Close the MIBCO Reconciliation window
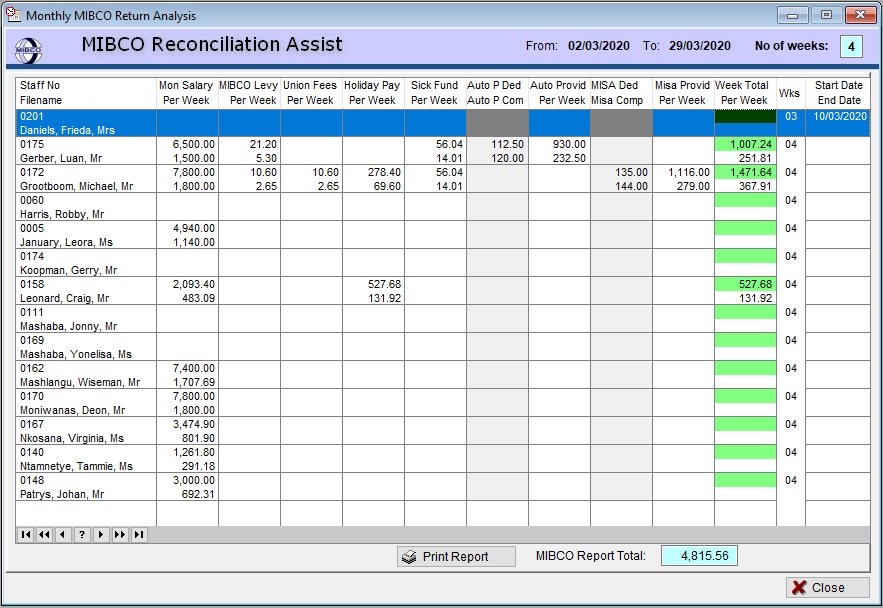 (827, 587)
